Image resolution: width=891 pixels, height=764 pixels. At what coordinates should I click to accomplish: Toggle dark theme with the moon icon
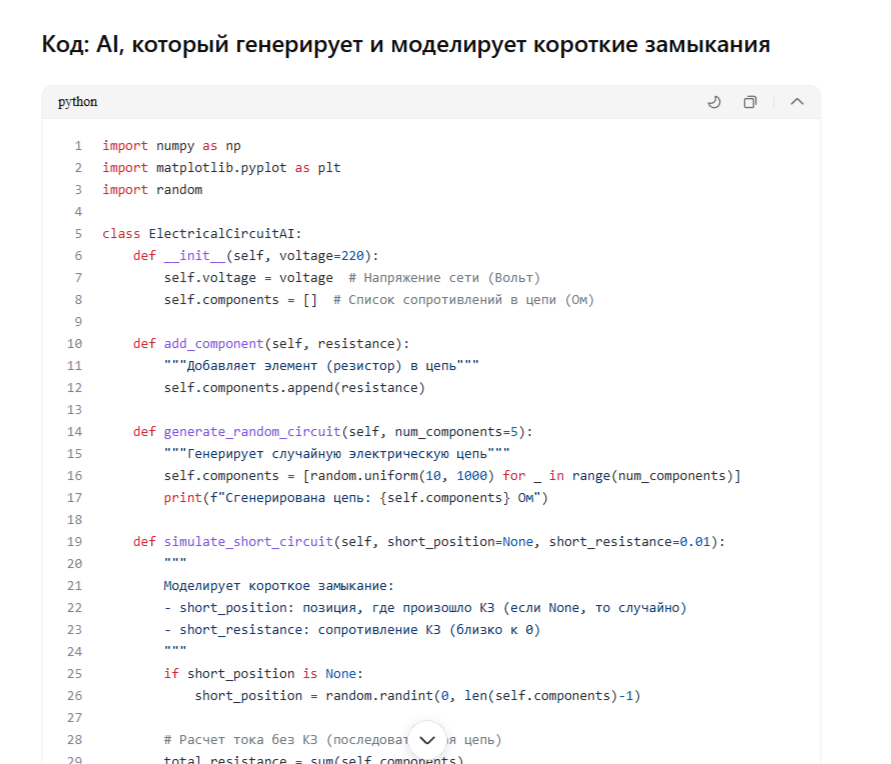[x=714, y=102]
